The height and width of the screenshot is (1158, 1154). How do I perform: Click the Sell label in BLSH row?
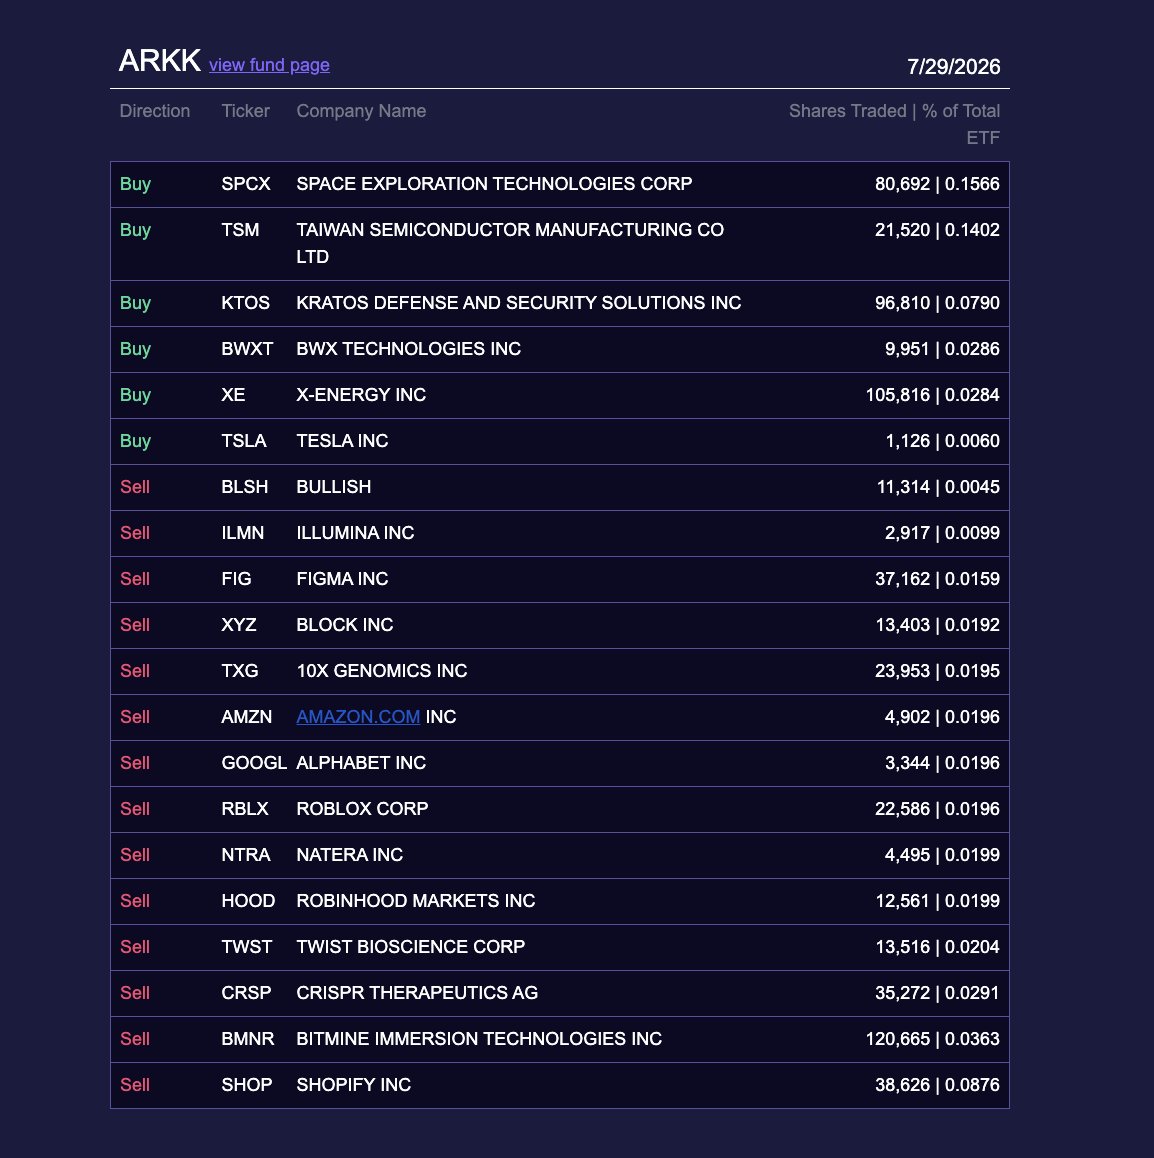[x=134, y=487]
